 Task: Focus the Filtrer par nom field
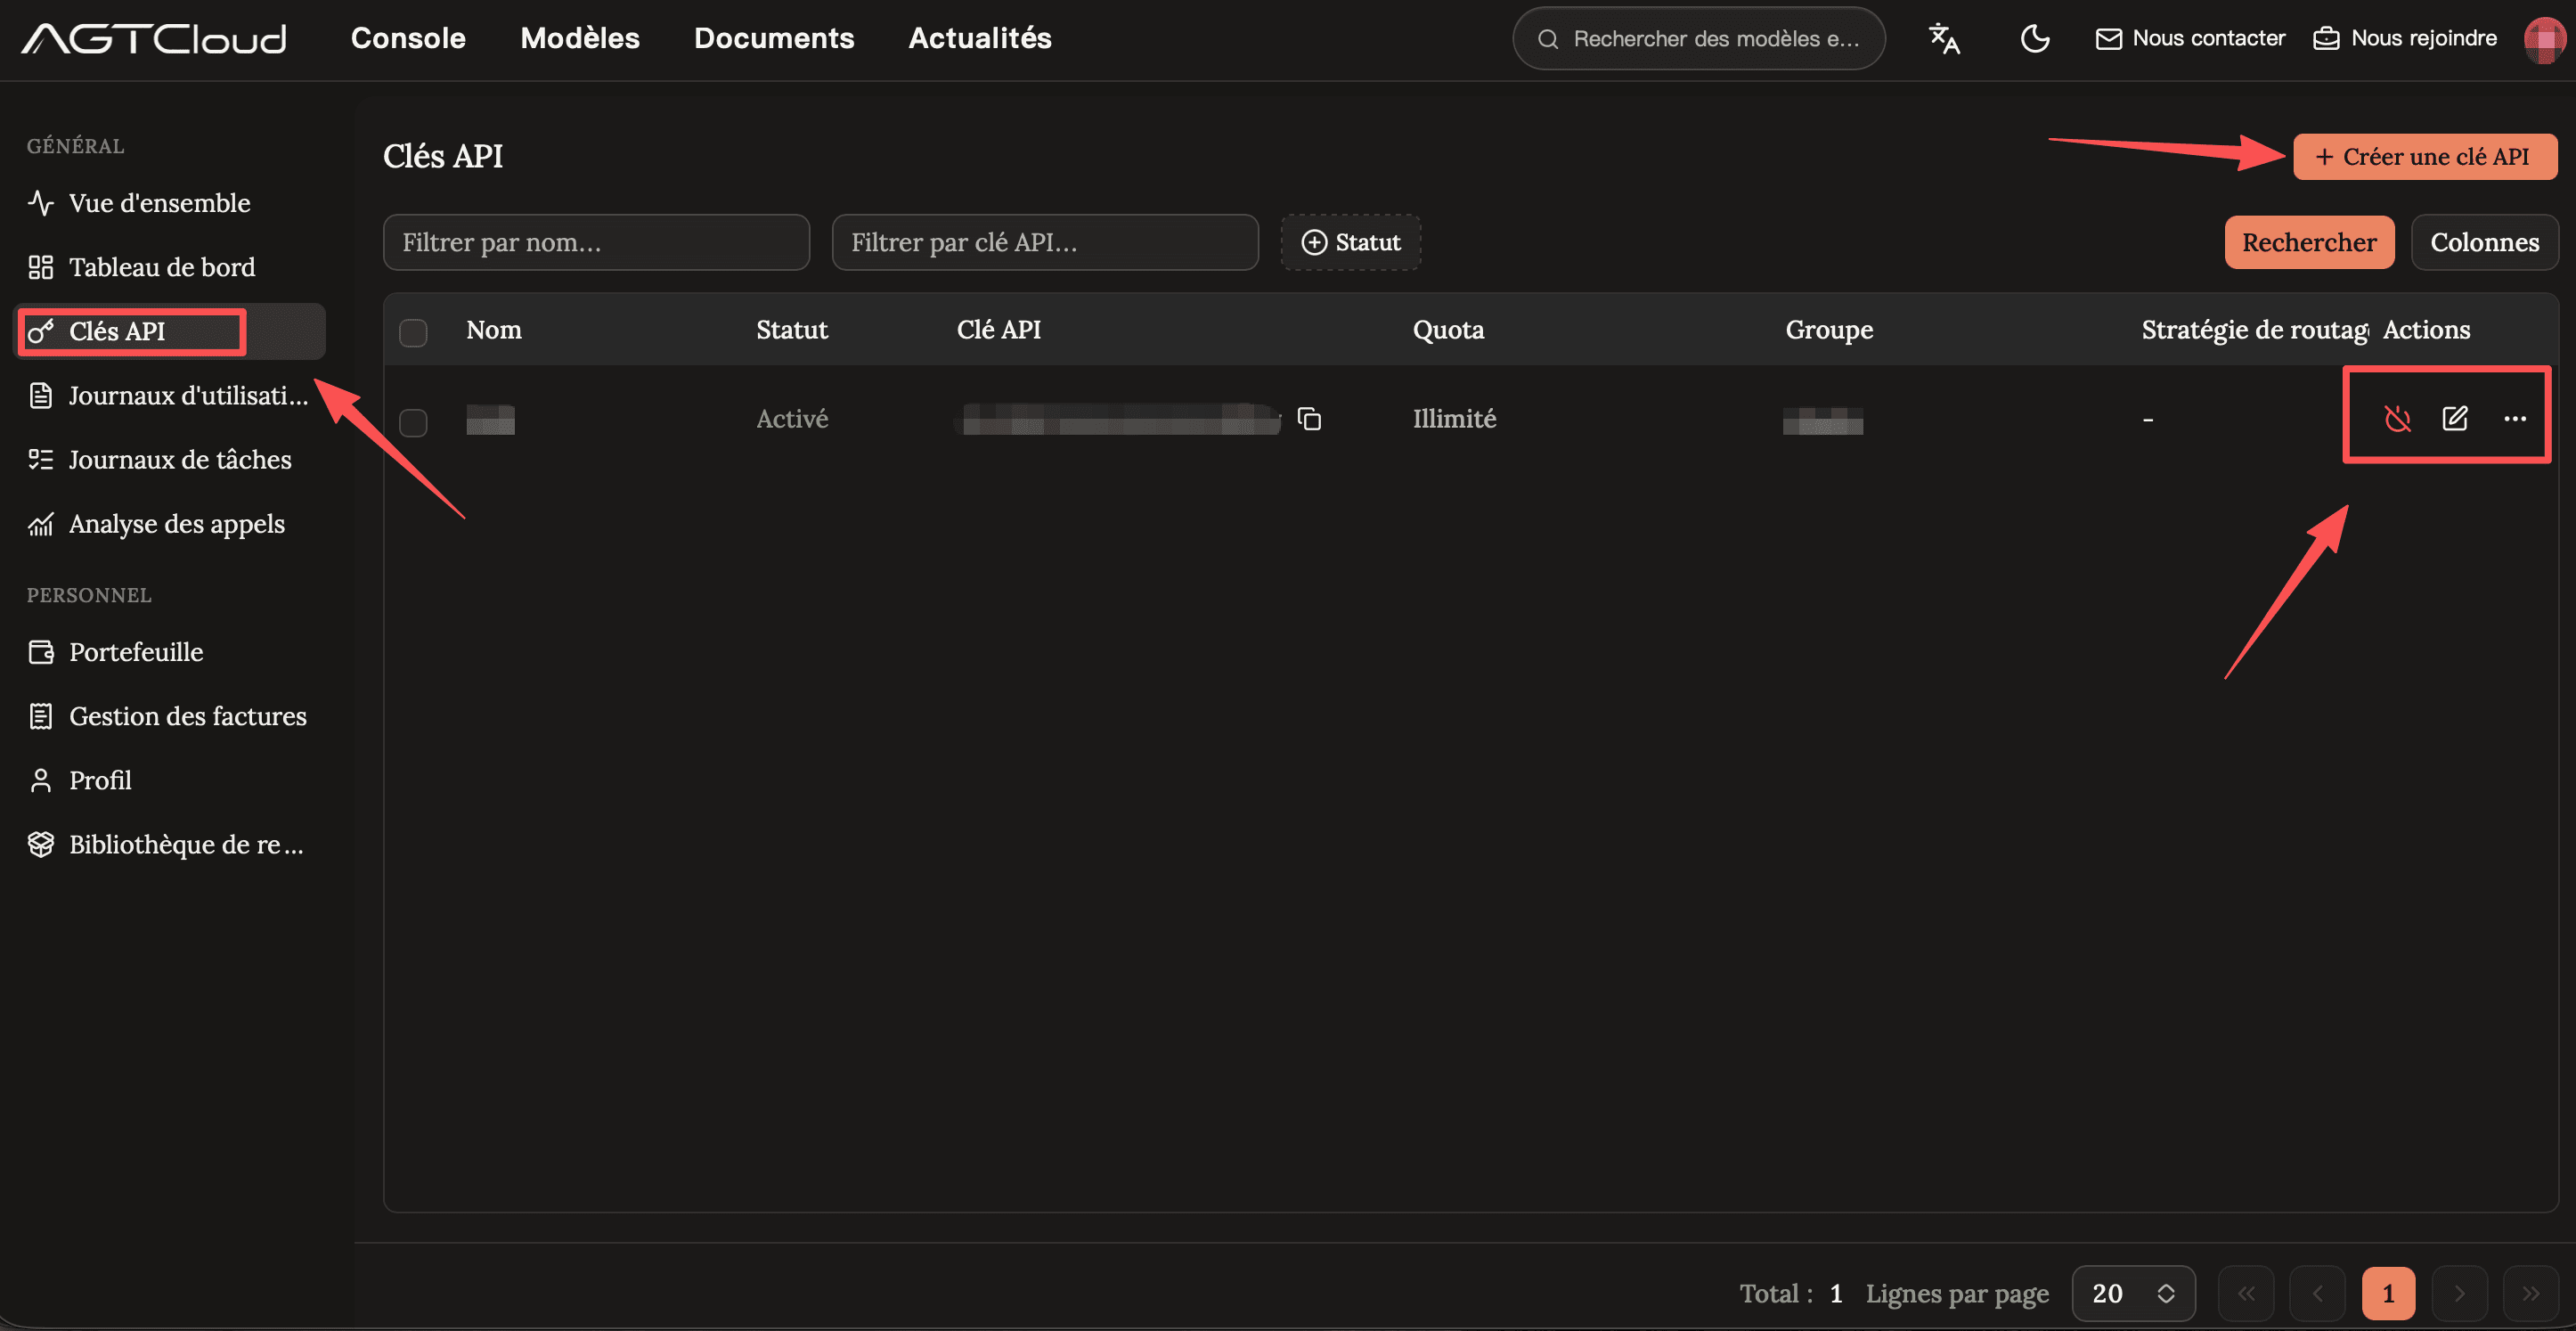(596, 242)
